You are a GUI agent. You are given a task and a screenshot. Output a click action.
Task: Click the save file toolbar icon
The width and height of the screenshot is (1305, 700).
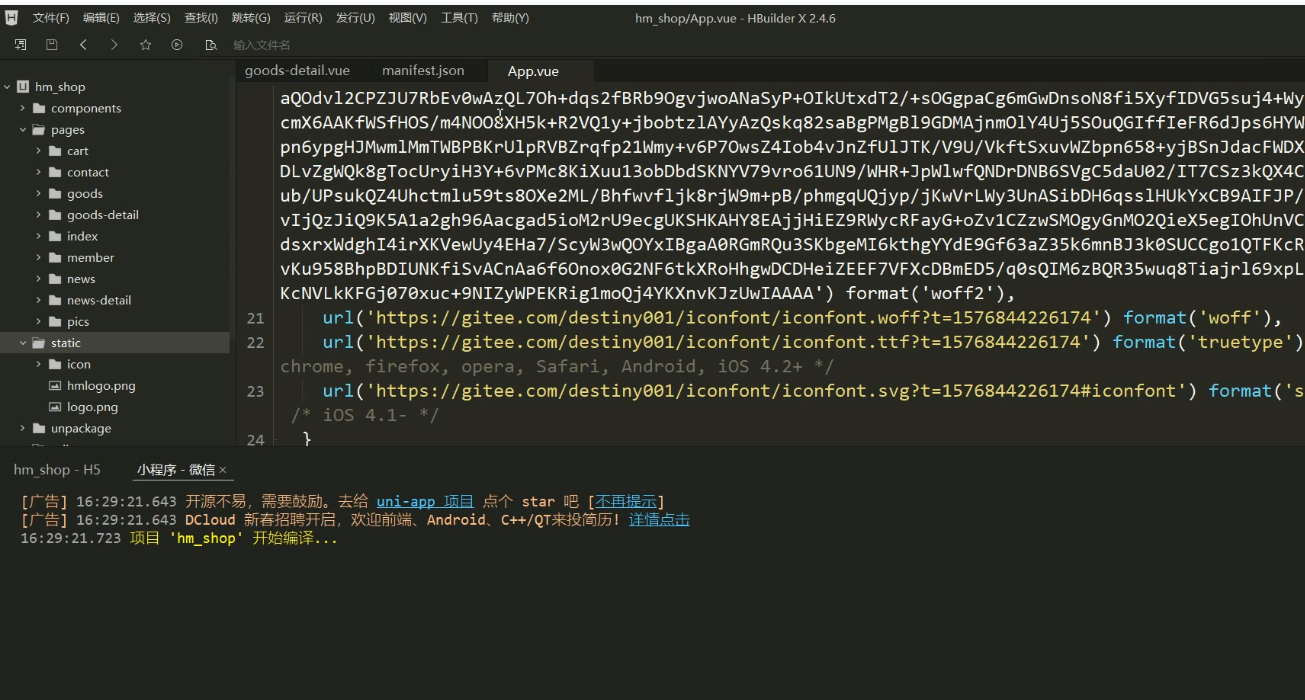click(52, 45)
